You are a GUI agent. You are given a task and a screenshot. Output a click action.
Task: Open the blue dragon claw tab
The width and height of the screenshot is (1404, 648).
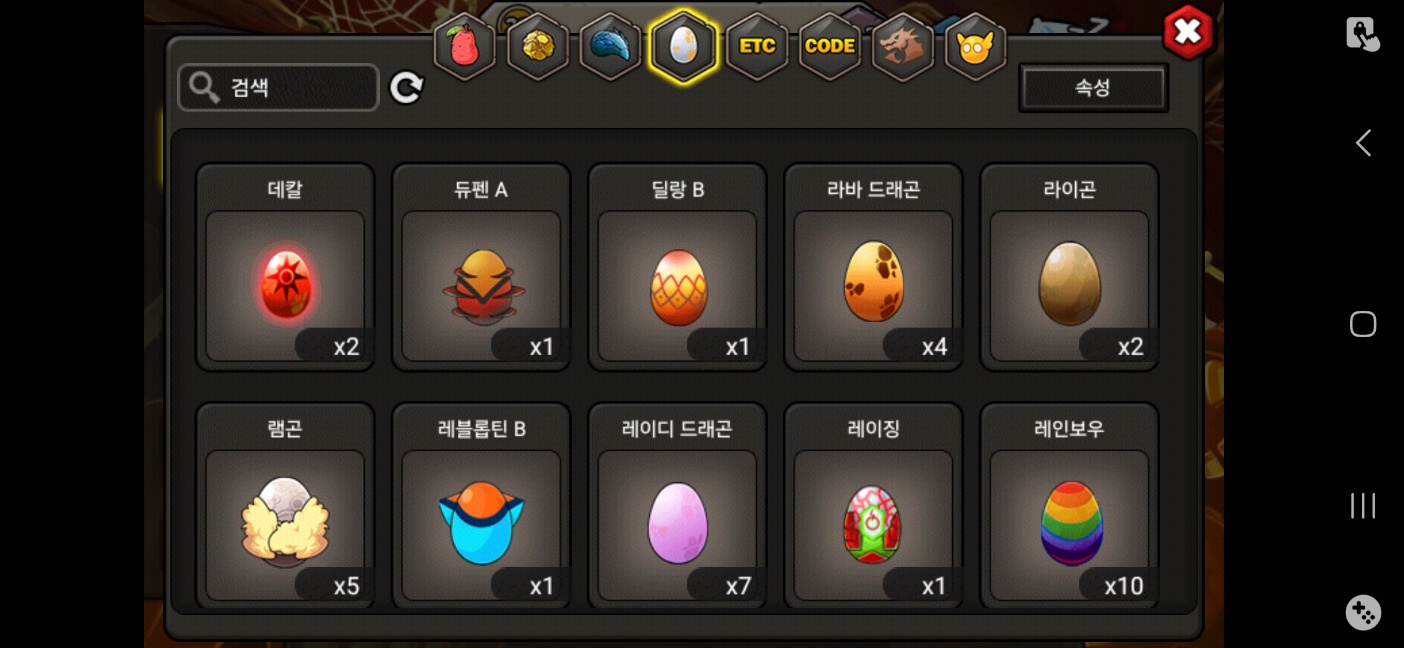(x=611, y=46)
